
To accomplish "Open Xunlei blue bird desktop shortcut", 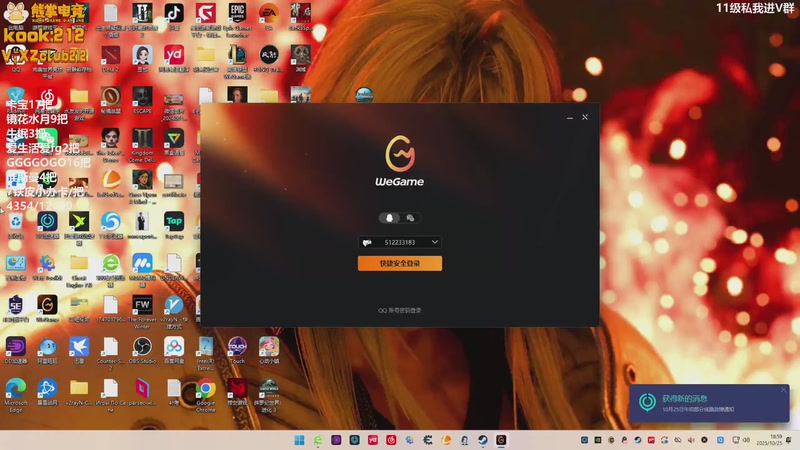I will 79,350.
